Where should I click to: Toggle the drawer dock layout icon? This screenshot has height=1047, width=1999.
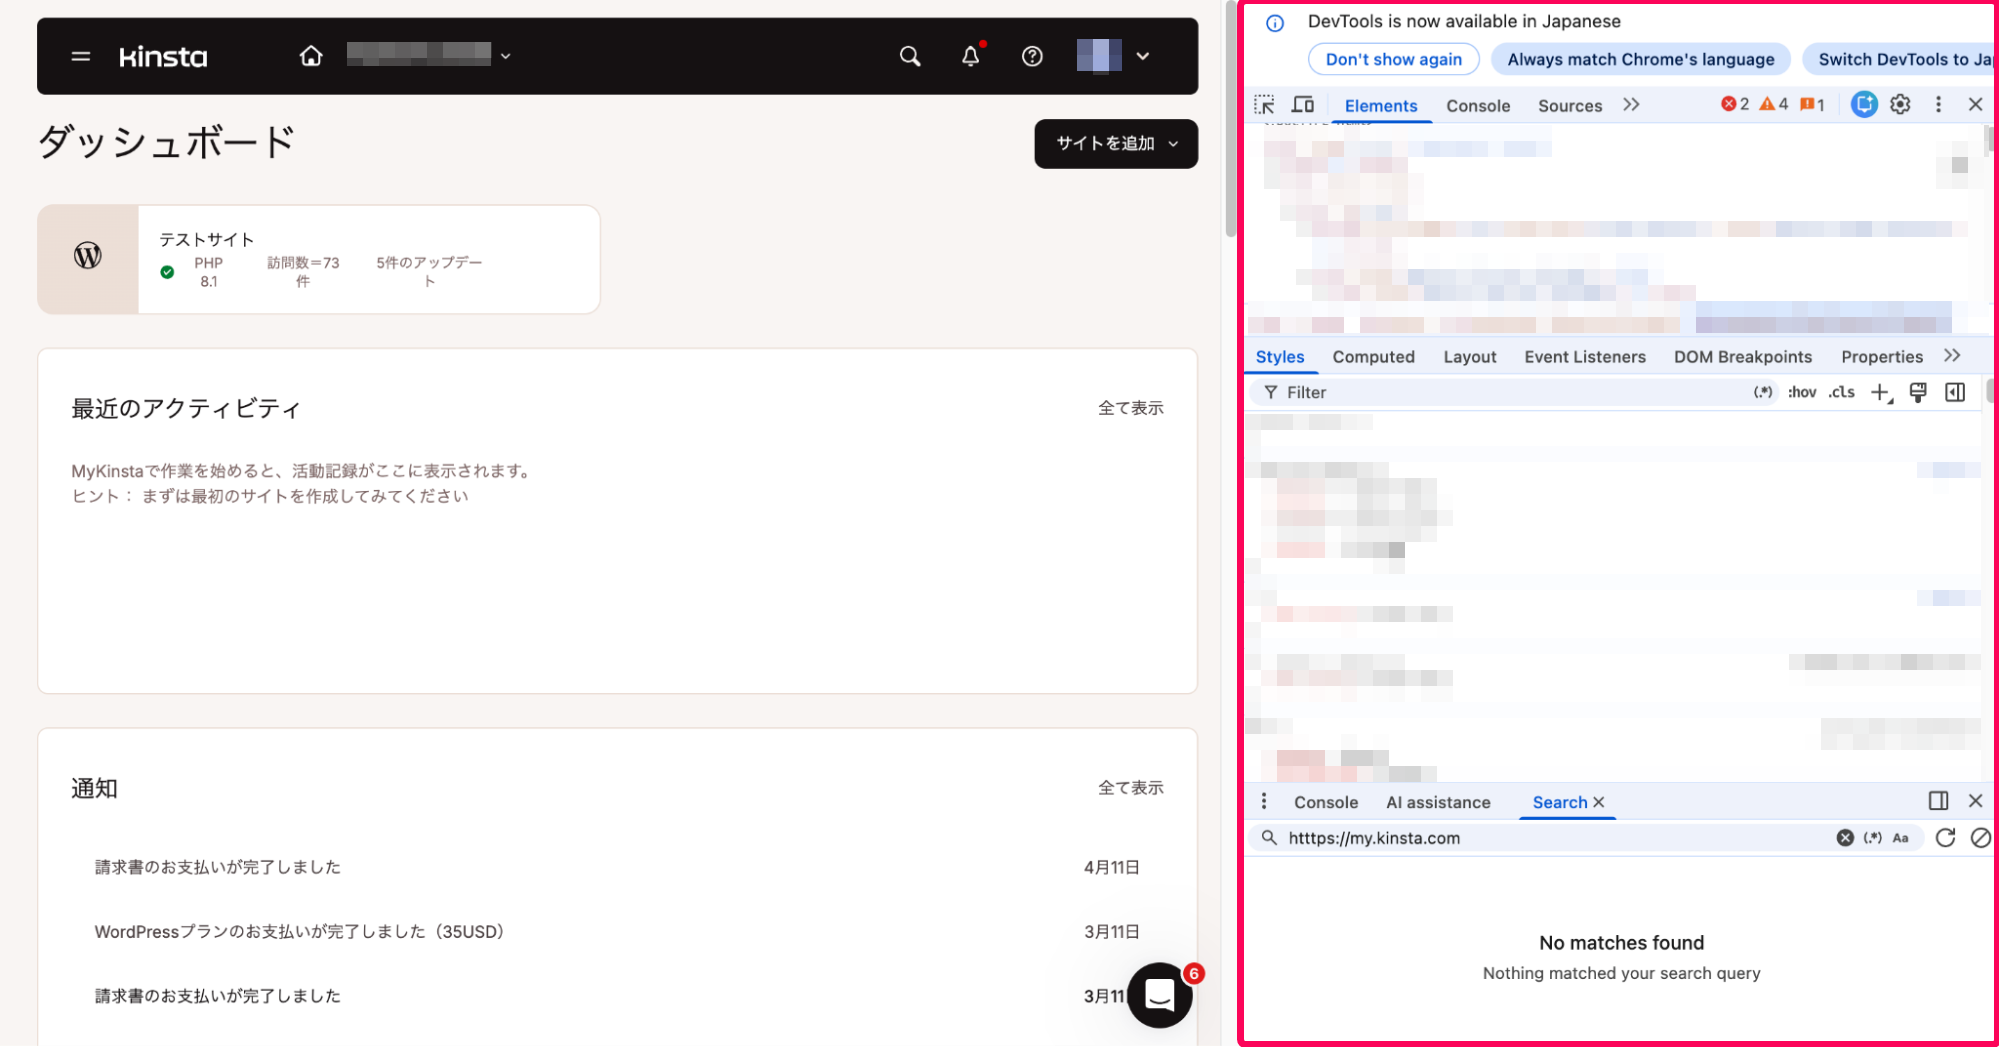(x=1938, y=801)
